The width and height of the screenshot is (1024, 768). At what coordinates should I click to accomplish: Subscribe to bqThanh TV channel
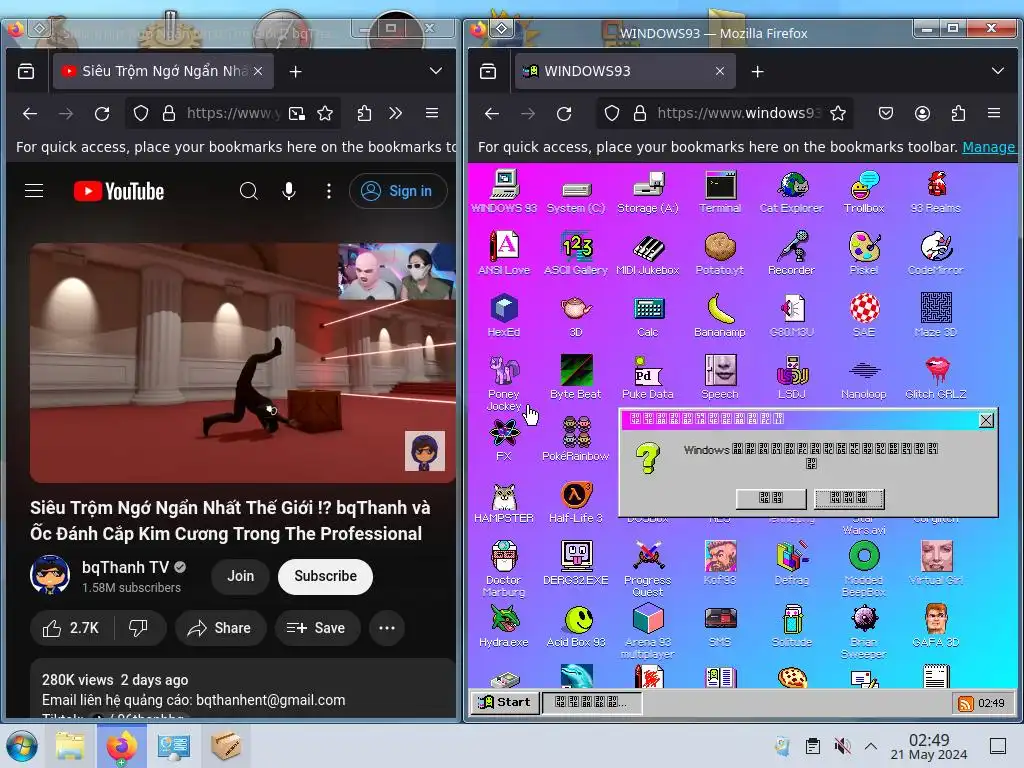325,576
